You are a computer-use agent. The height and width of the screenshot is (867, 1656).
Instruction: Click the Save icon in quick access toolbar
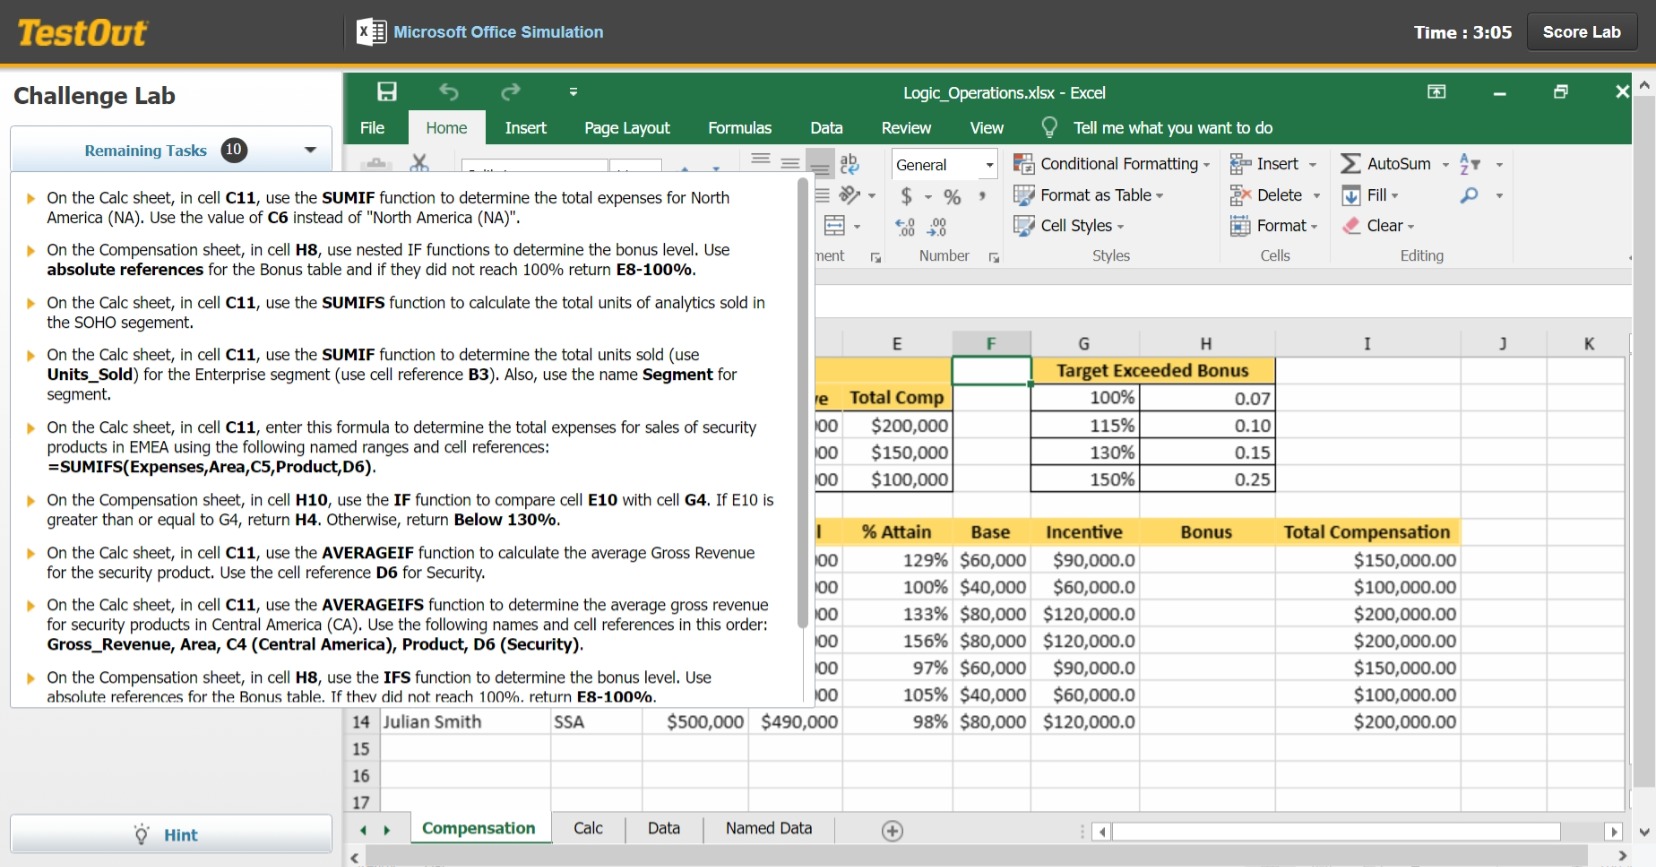click(x=387, y=92)
